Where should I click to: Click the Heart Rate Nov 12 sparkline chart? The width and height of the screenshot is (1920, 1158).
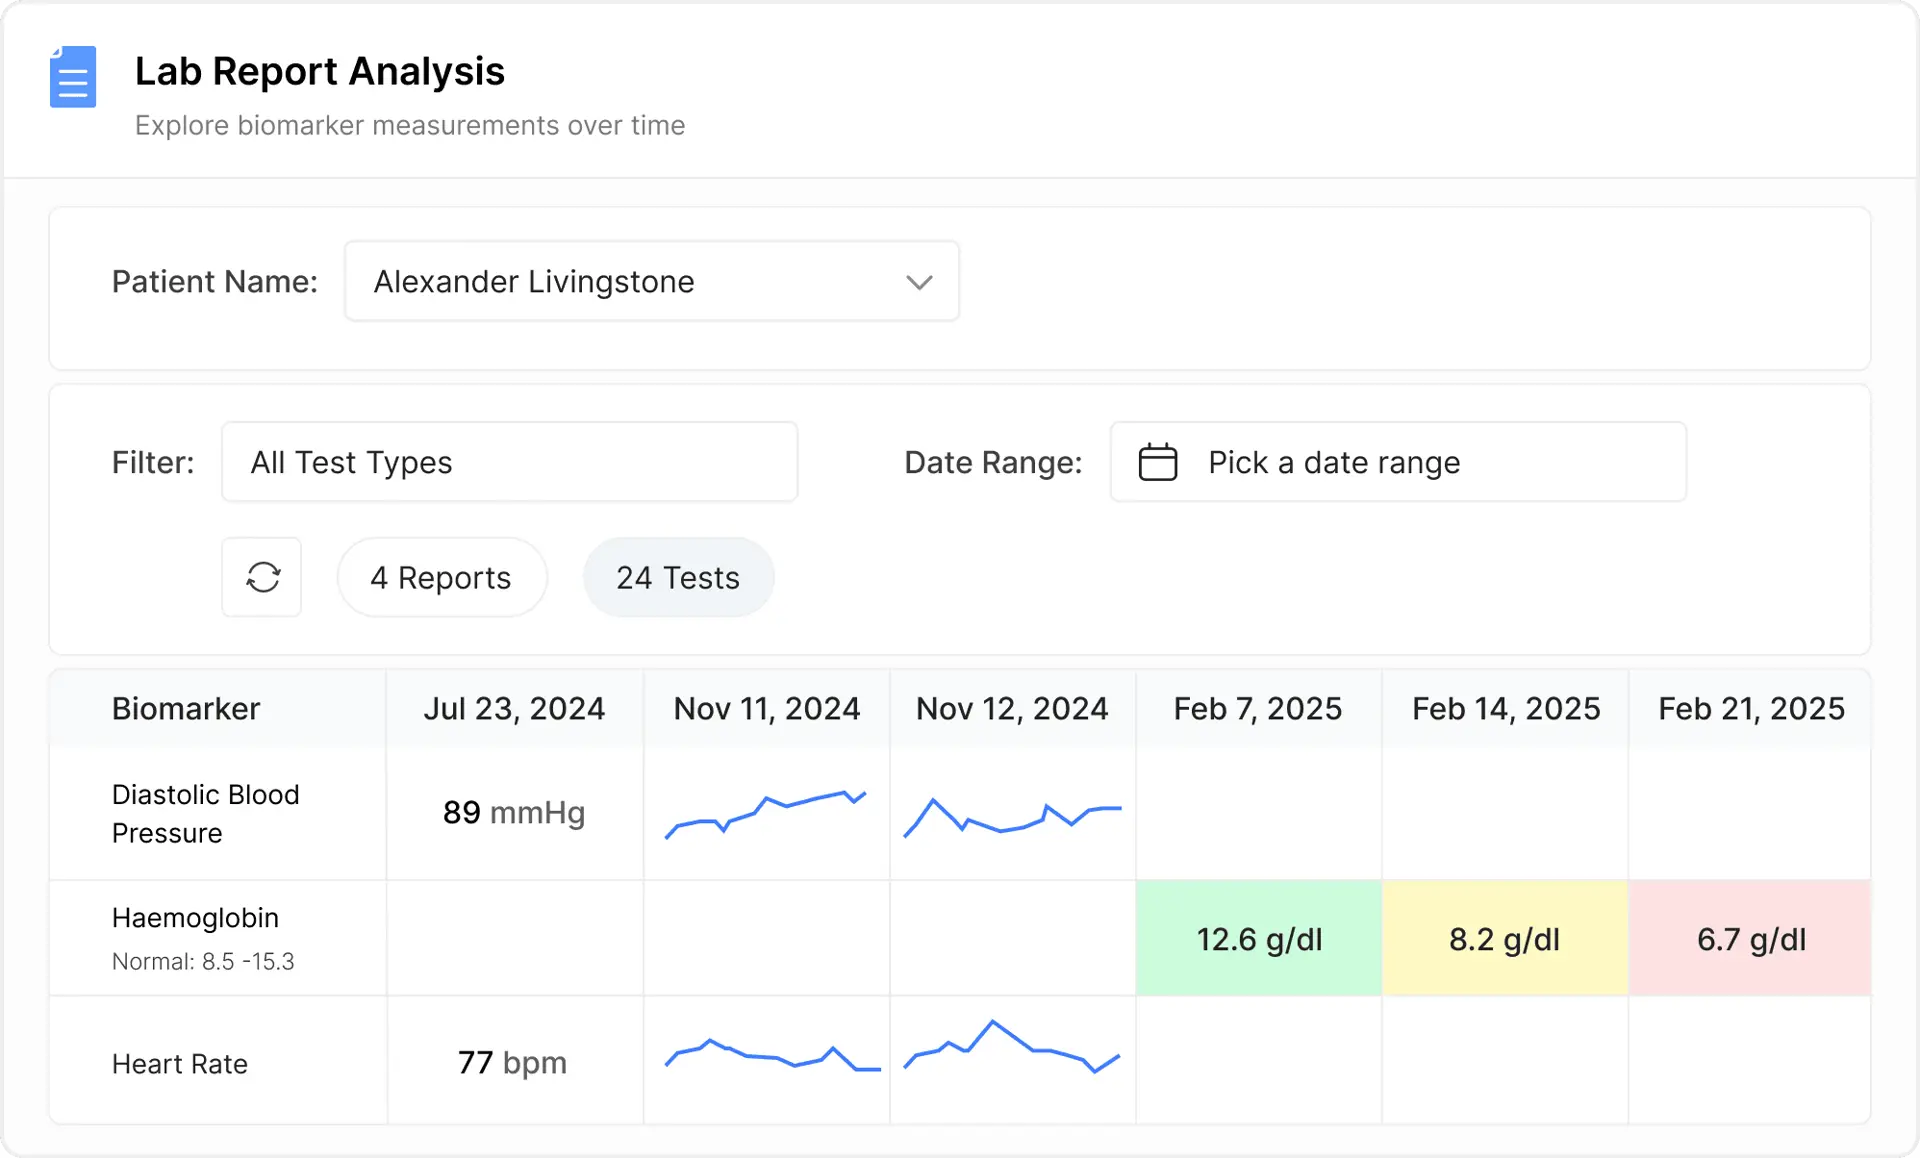1012,1055
